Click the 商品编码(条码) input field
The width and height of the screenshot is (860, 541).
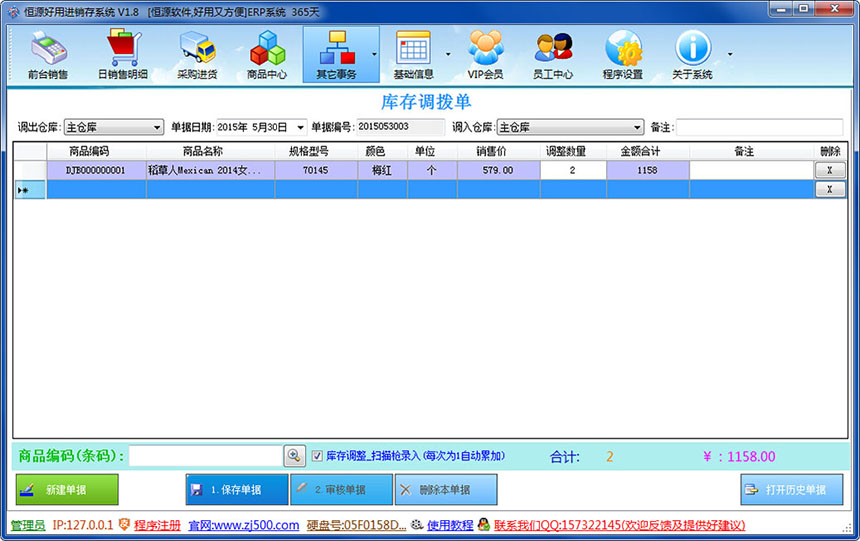click(x=205, y=456)
